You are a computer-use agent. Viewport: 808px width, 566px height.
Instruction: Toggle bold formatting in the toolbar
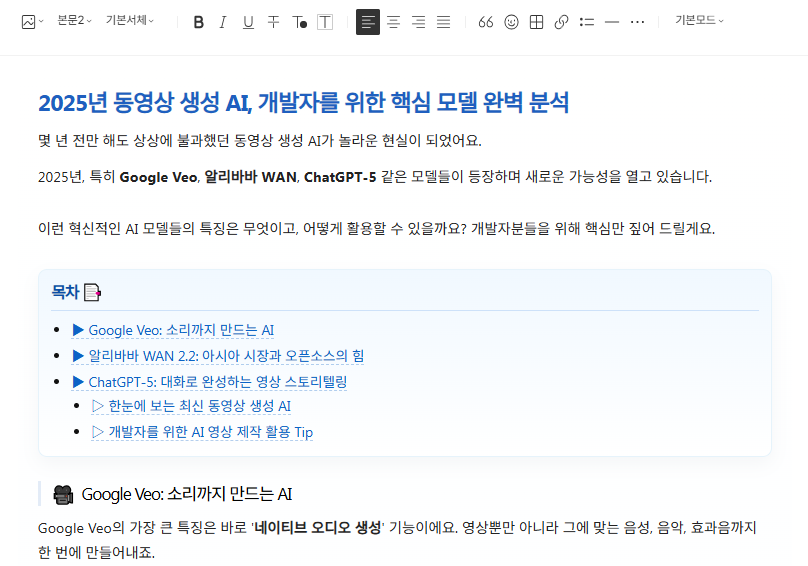(x=199, y=22)
